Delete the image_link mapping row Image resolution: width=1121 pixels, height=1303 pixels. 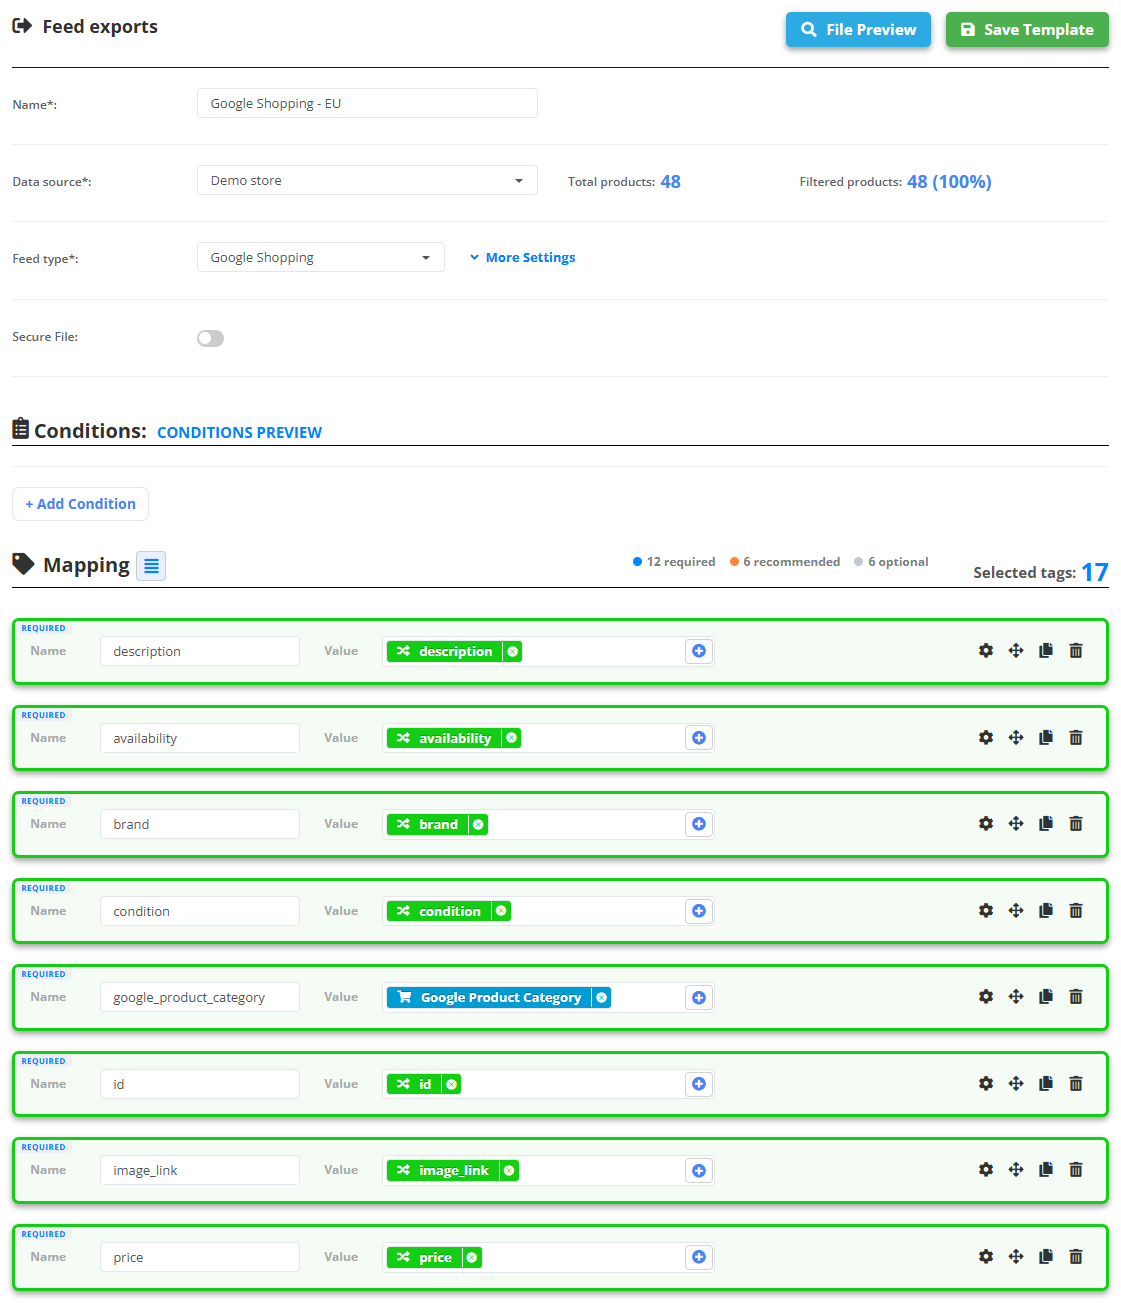point(1076,1170)
